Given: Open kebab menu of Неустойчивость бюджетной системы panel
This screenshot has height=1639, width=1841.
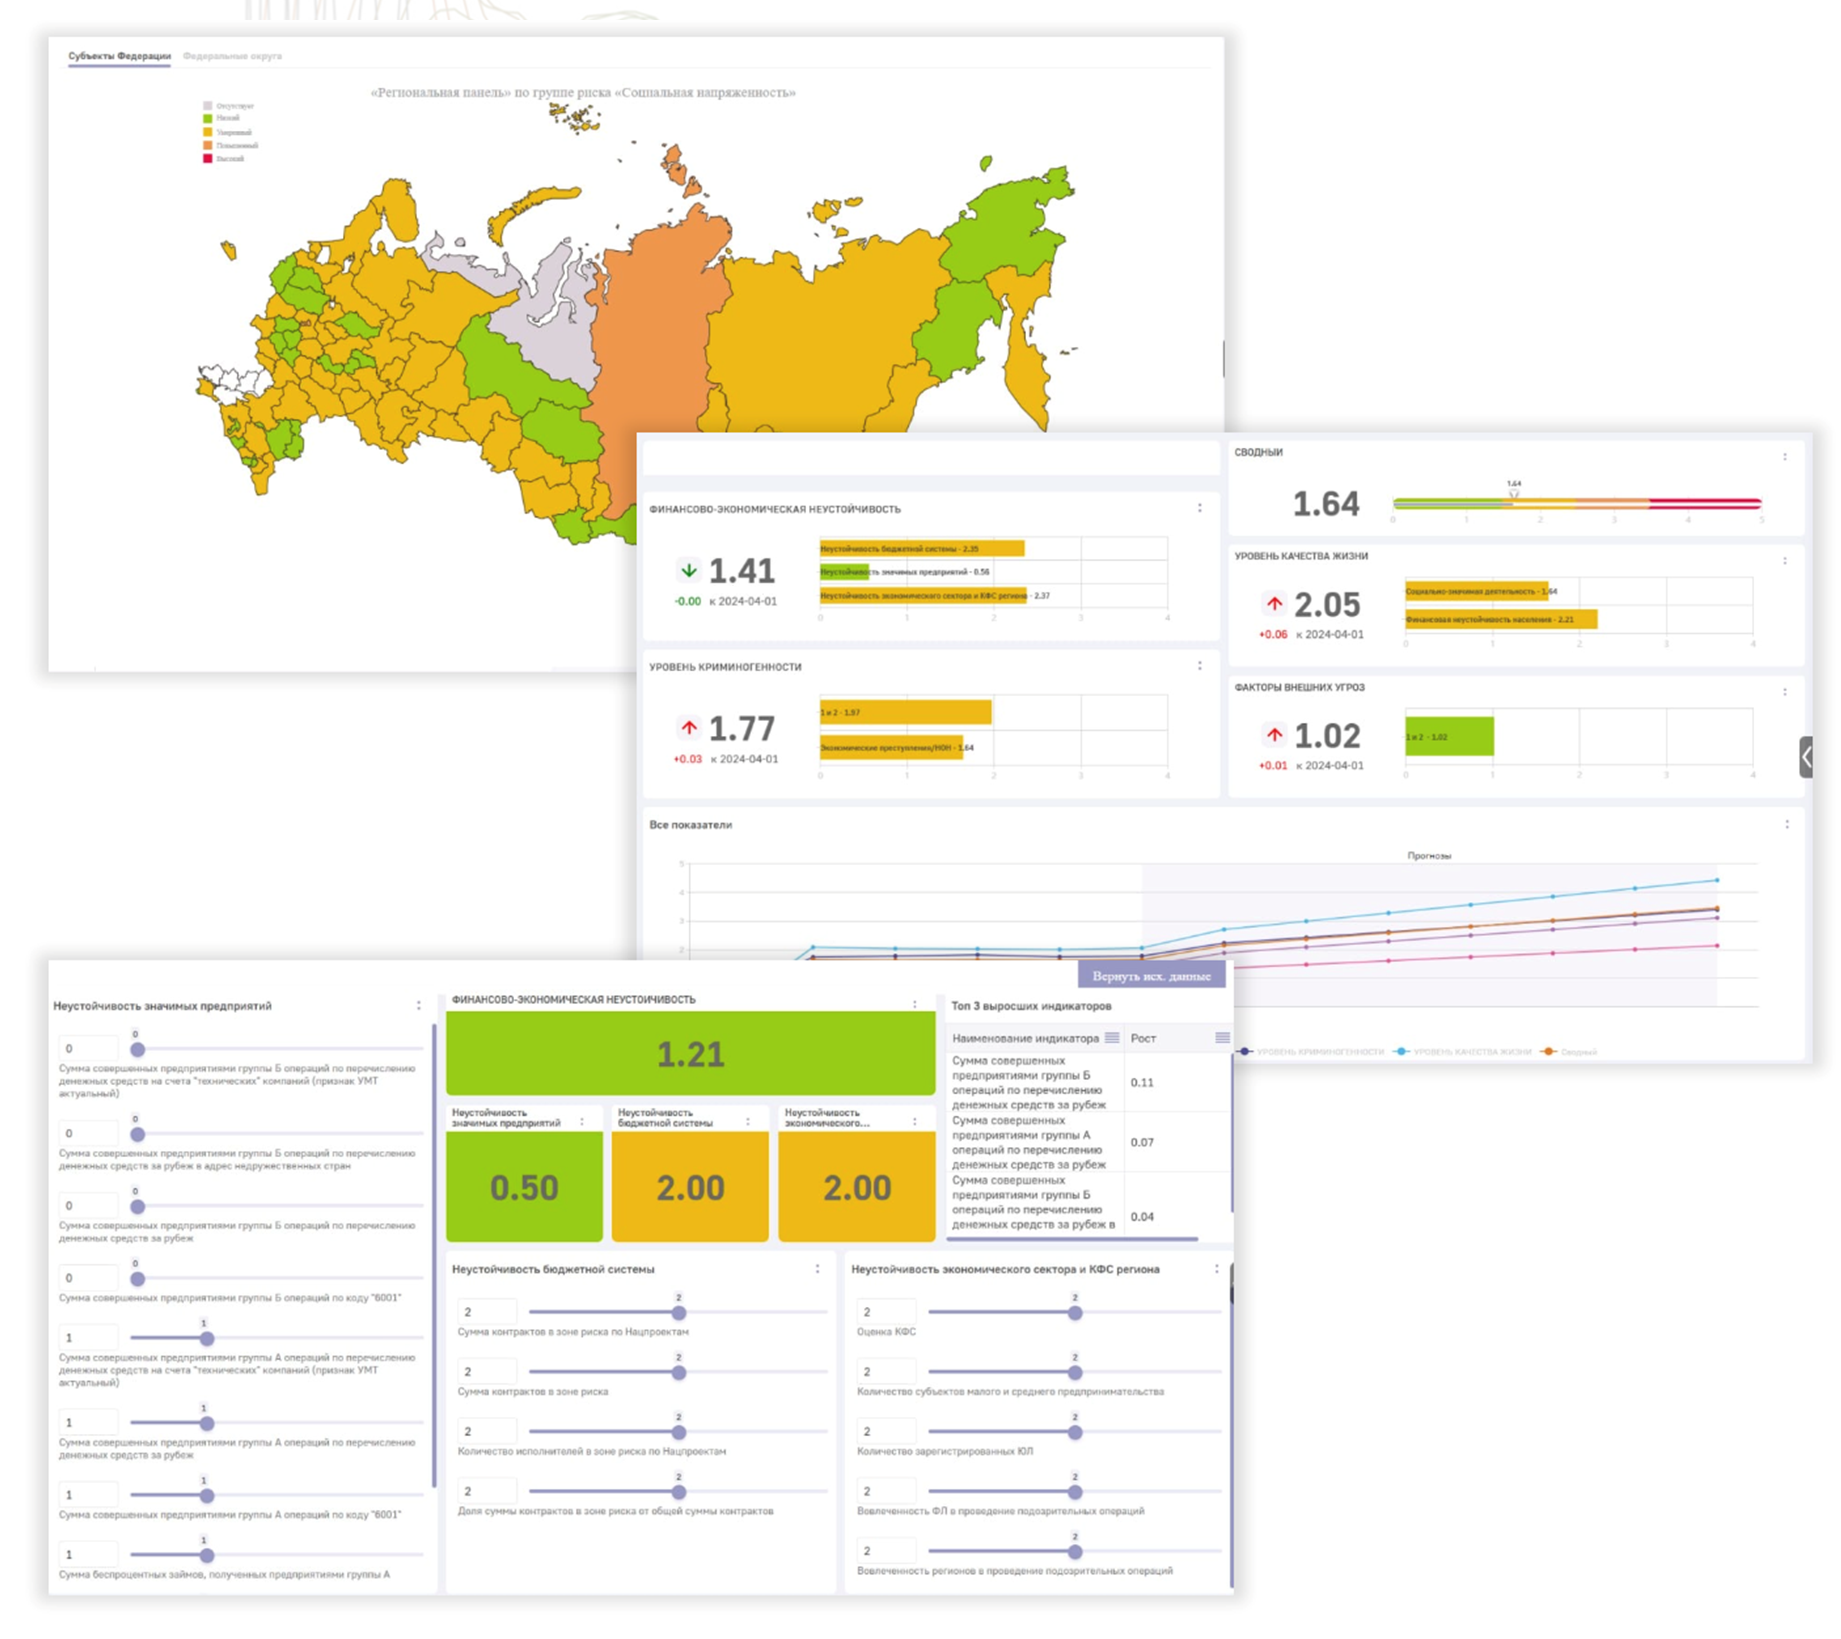Looking at the screenshot, I should pos(817,1269).
